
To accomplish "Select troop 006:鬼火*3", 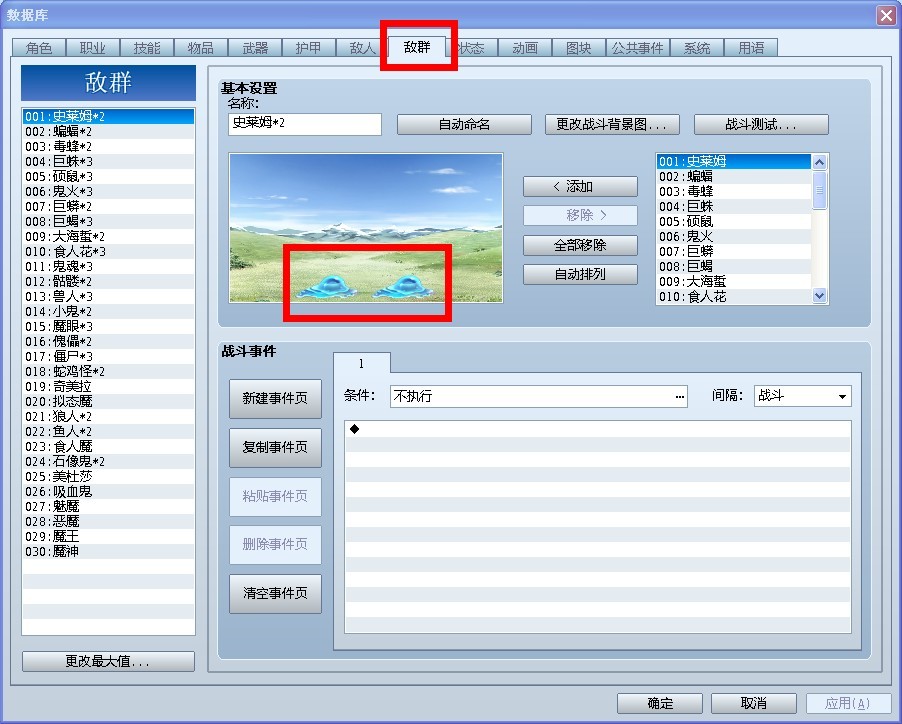I will coord(108,191).
